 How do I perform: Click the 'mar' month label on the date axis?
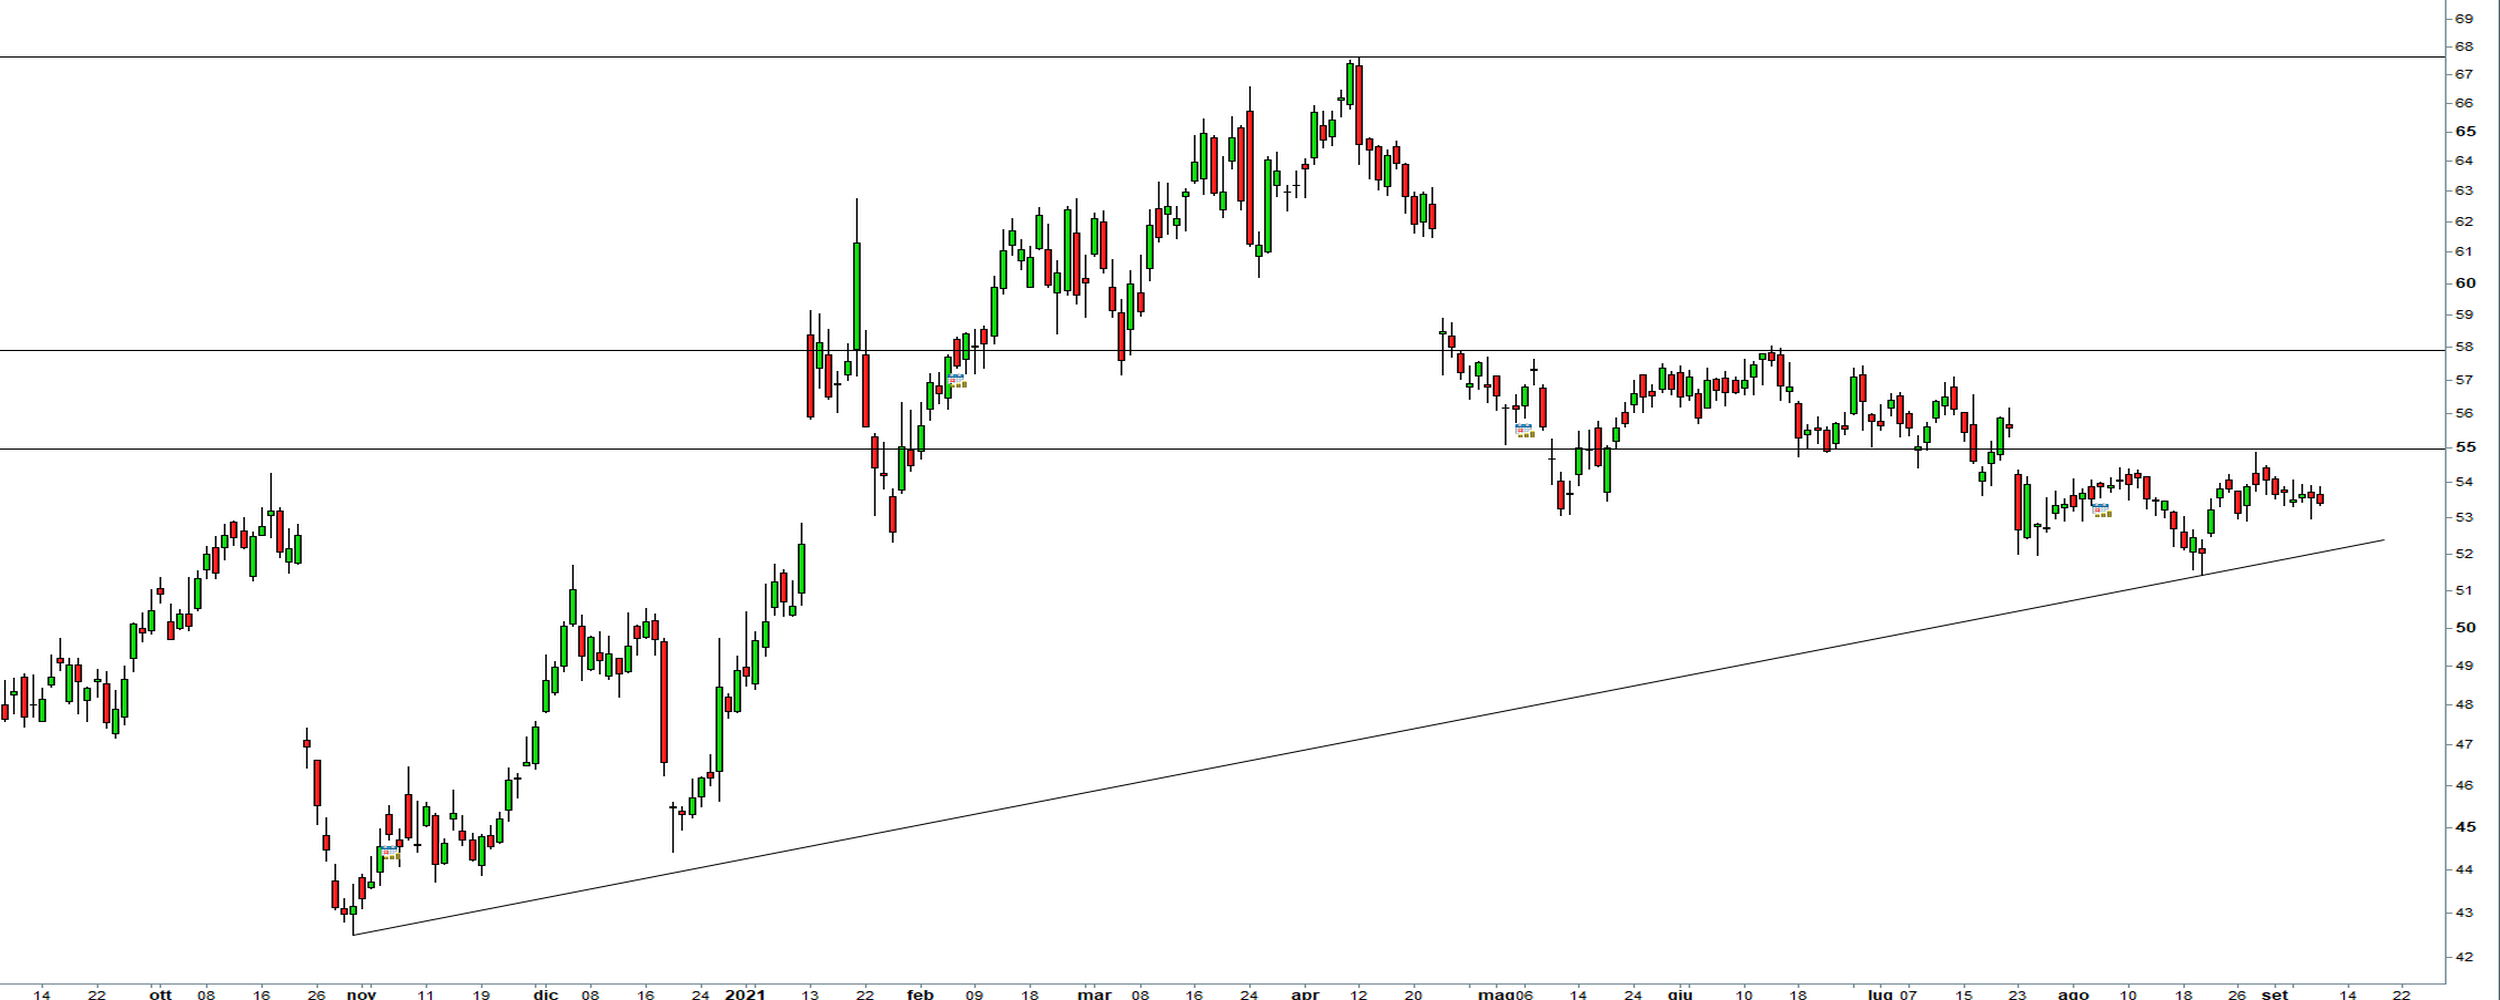click(1095, 994)
